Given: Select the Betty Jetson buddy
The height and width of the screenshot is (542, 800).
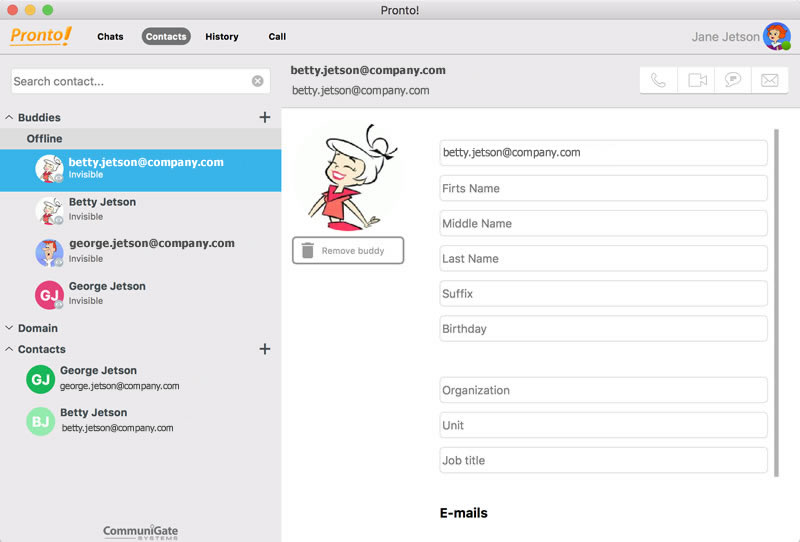Looking at the screenshot, I should click(x=140, y=210).
